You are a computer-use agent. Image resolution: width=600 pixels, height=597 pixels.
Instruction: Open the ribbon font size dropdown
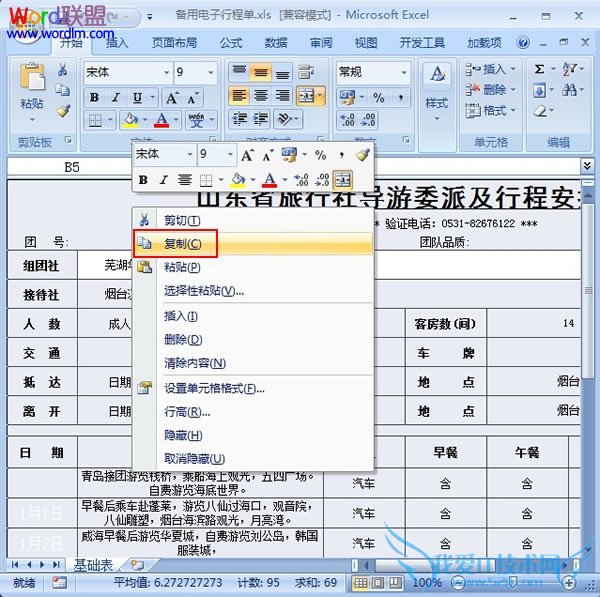click(211, 72)
